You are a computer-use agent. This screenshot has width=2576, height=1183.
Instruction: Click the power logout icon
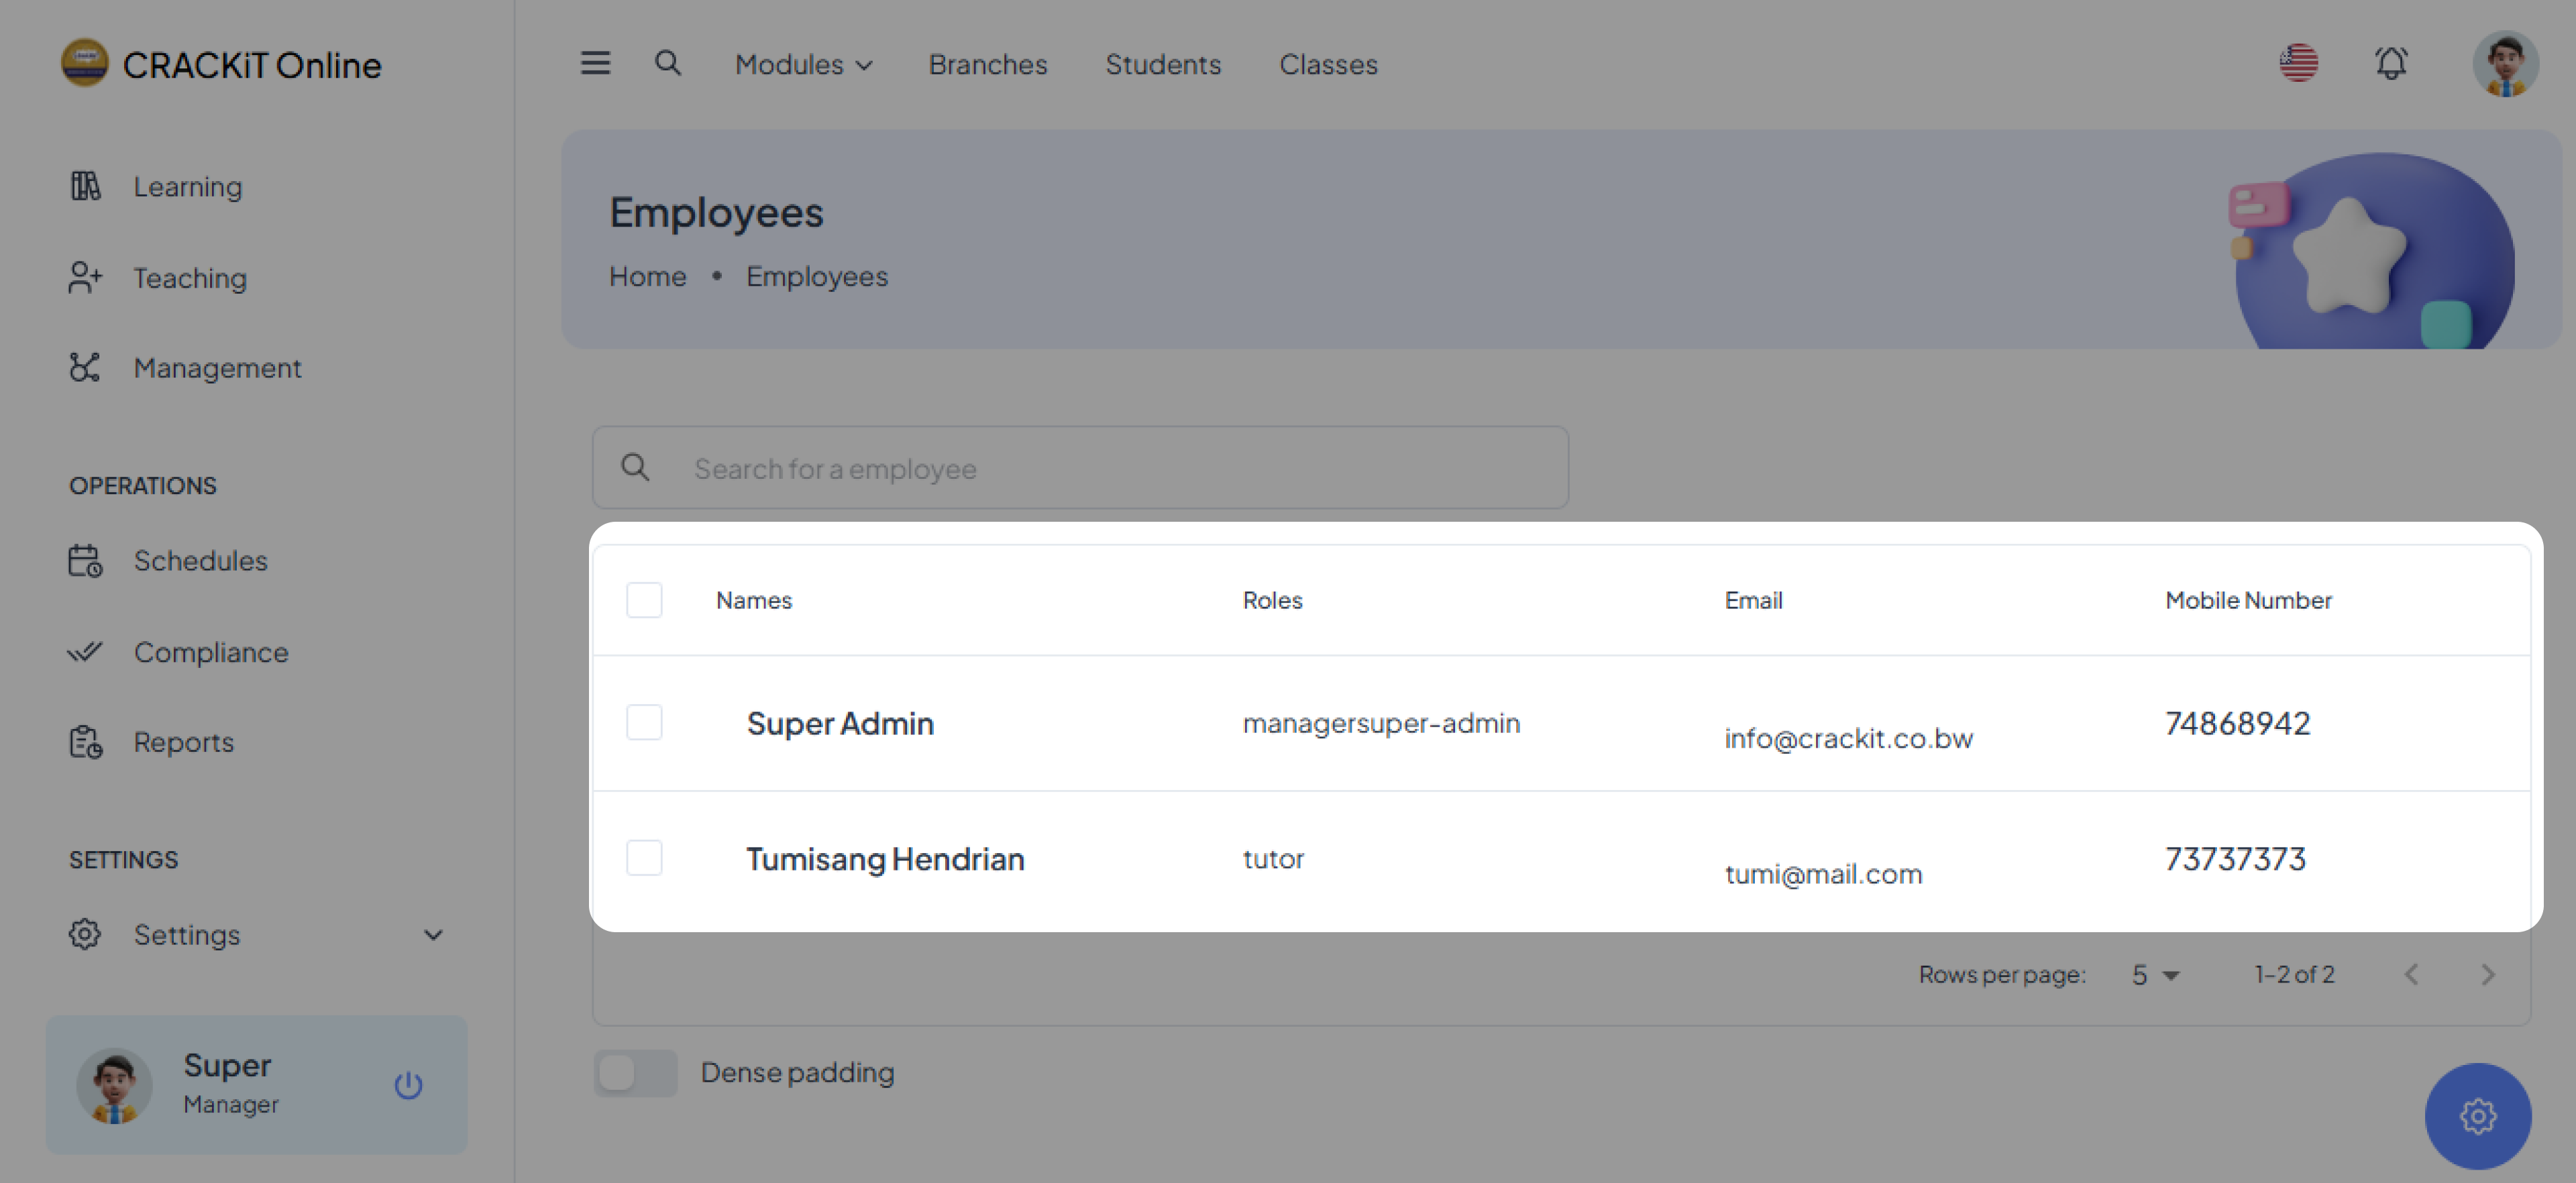point(408,1085)
